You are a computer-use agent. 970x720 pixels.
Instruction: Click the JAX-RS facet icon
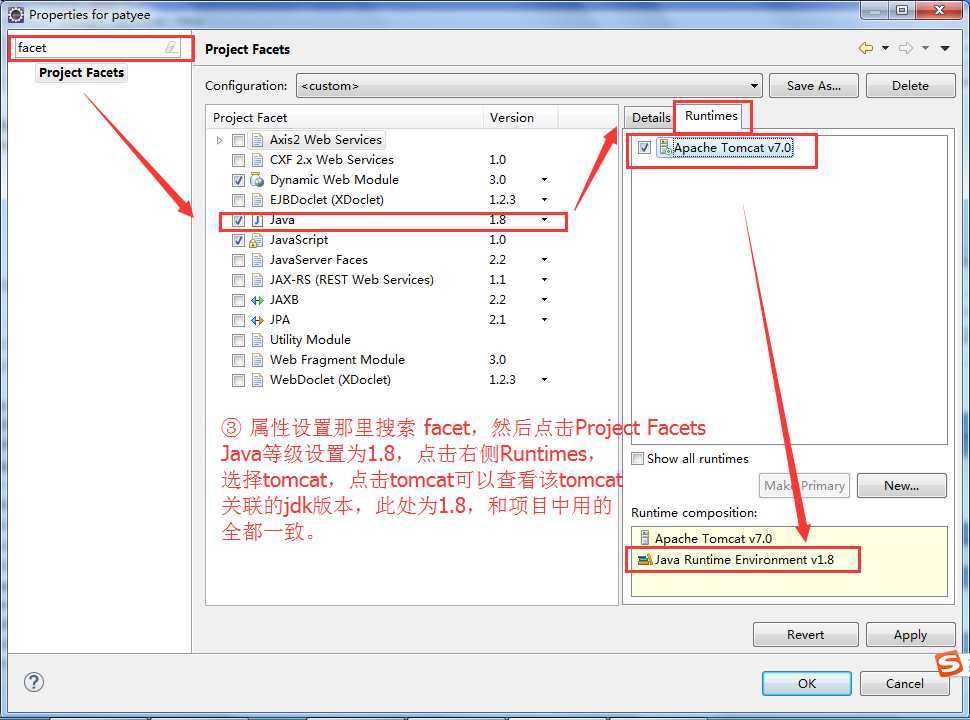257,280
